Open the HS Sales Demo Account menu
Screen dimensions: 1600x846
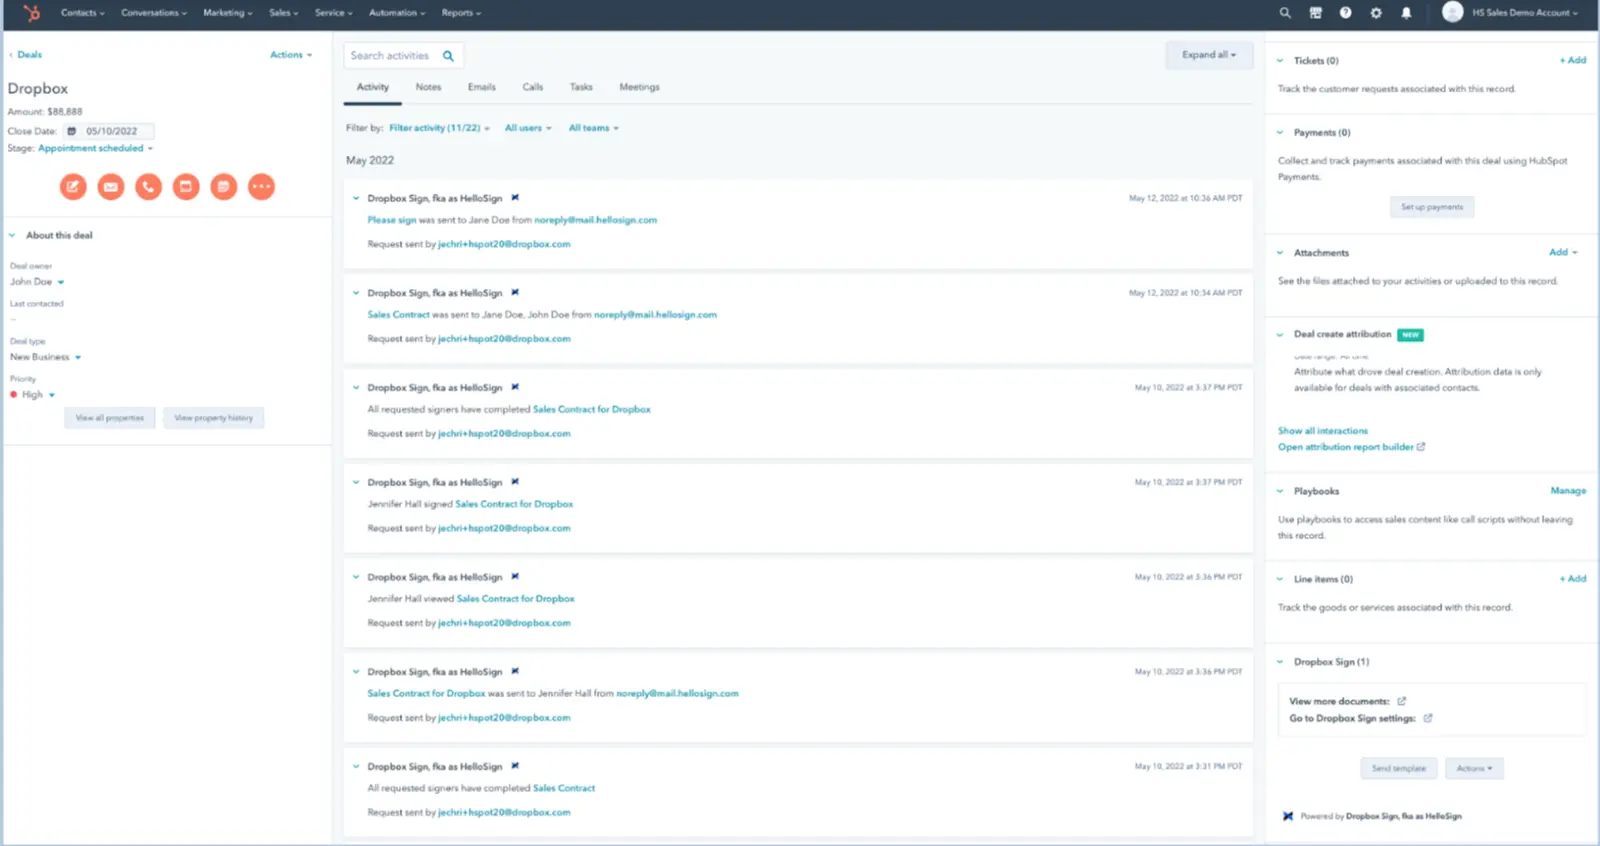pos(1524,13)
